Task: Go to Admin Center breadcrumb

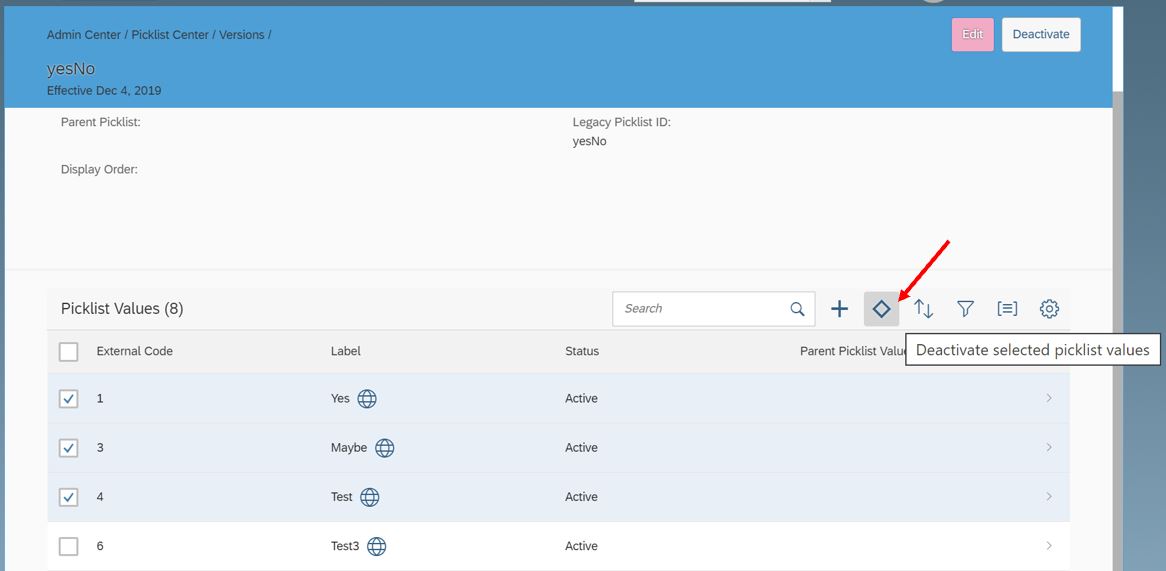Action: [83, 35]
